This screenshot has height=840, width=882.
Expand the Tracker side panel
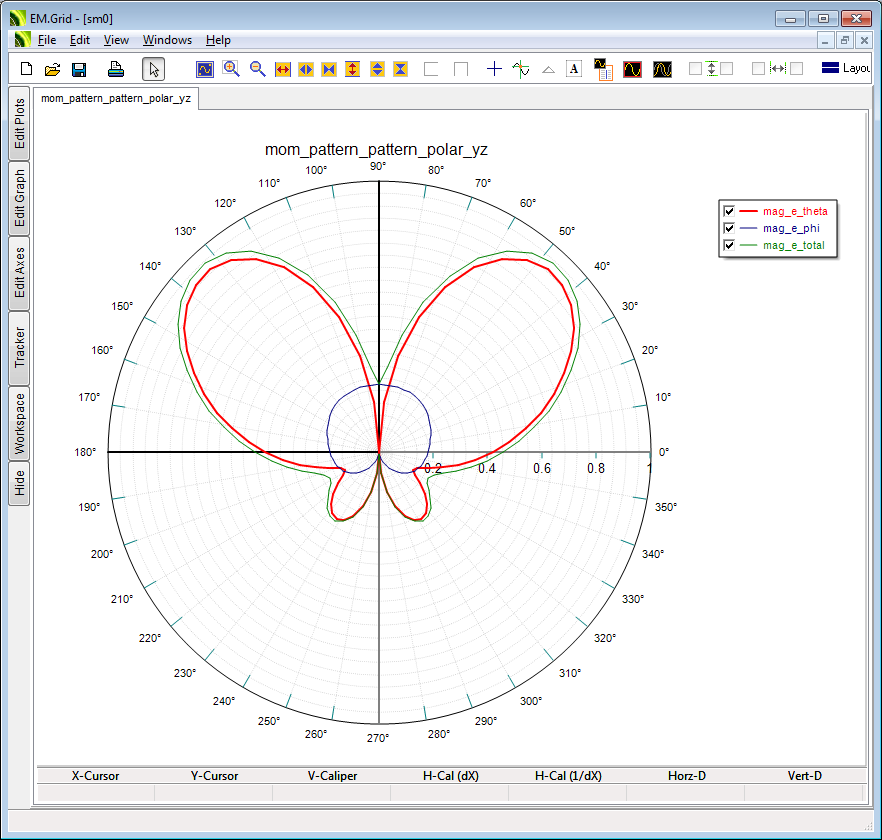tap(19, 347)
